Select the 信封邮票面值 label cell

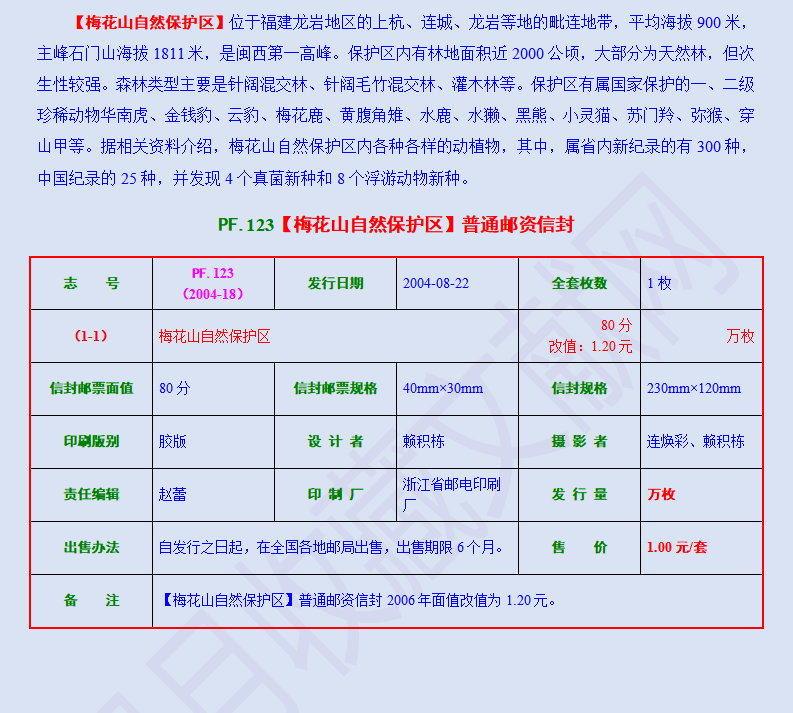pyautogui.click(x=91, y=388)
